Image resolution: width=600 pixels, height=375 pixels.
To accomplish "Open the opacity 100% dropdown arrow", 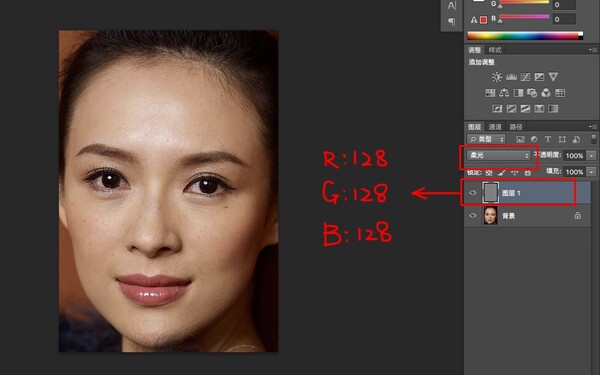I will pyautogui.click(x=592, y=155).
